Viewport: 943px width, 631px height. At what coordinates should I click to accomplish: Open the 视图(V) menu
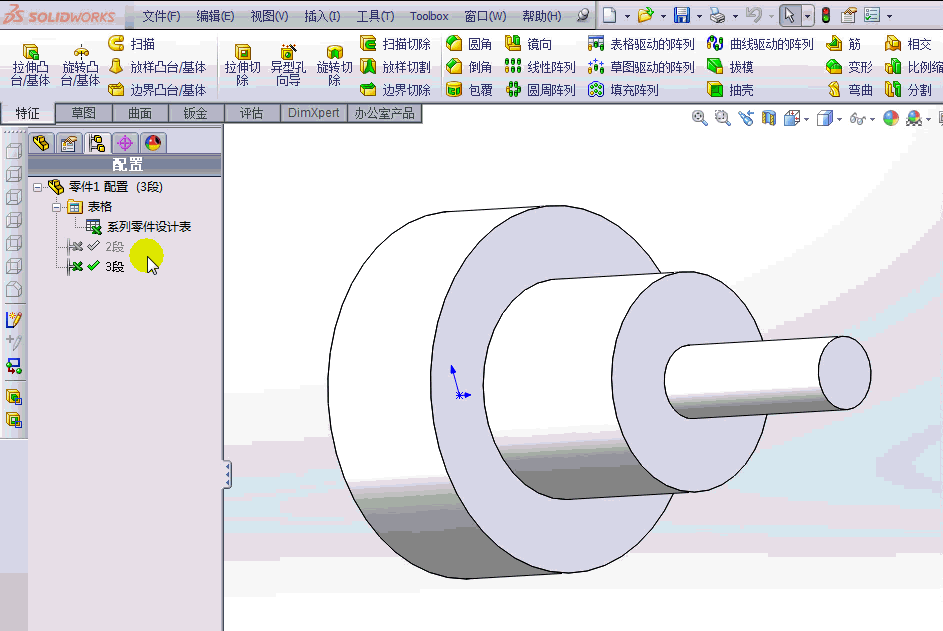pyautogui.click(x=269, y=16)
